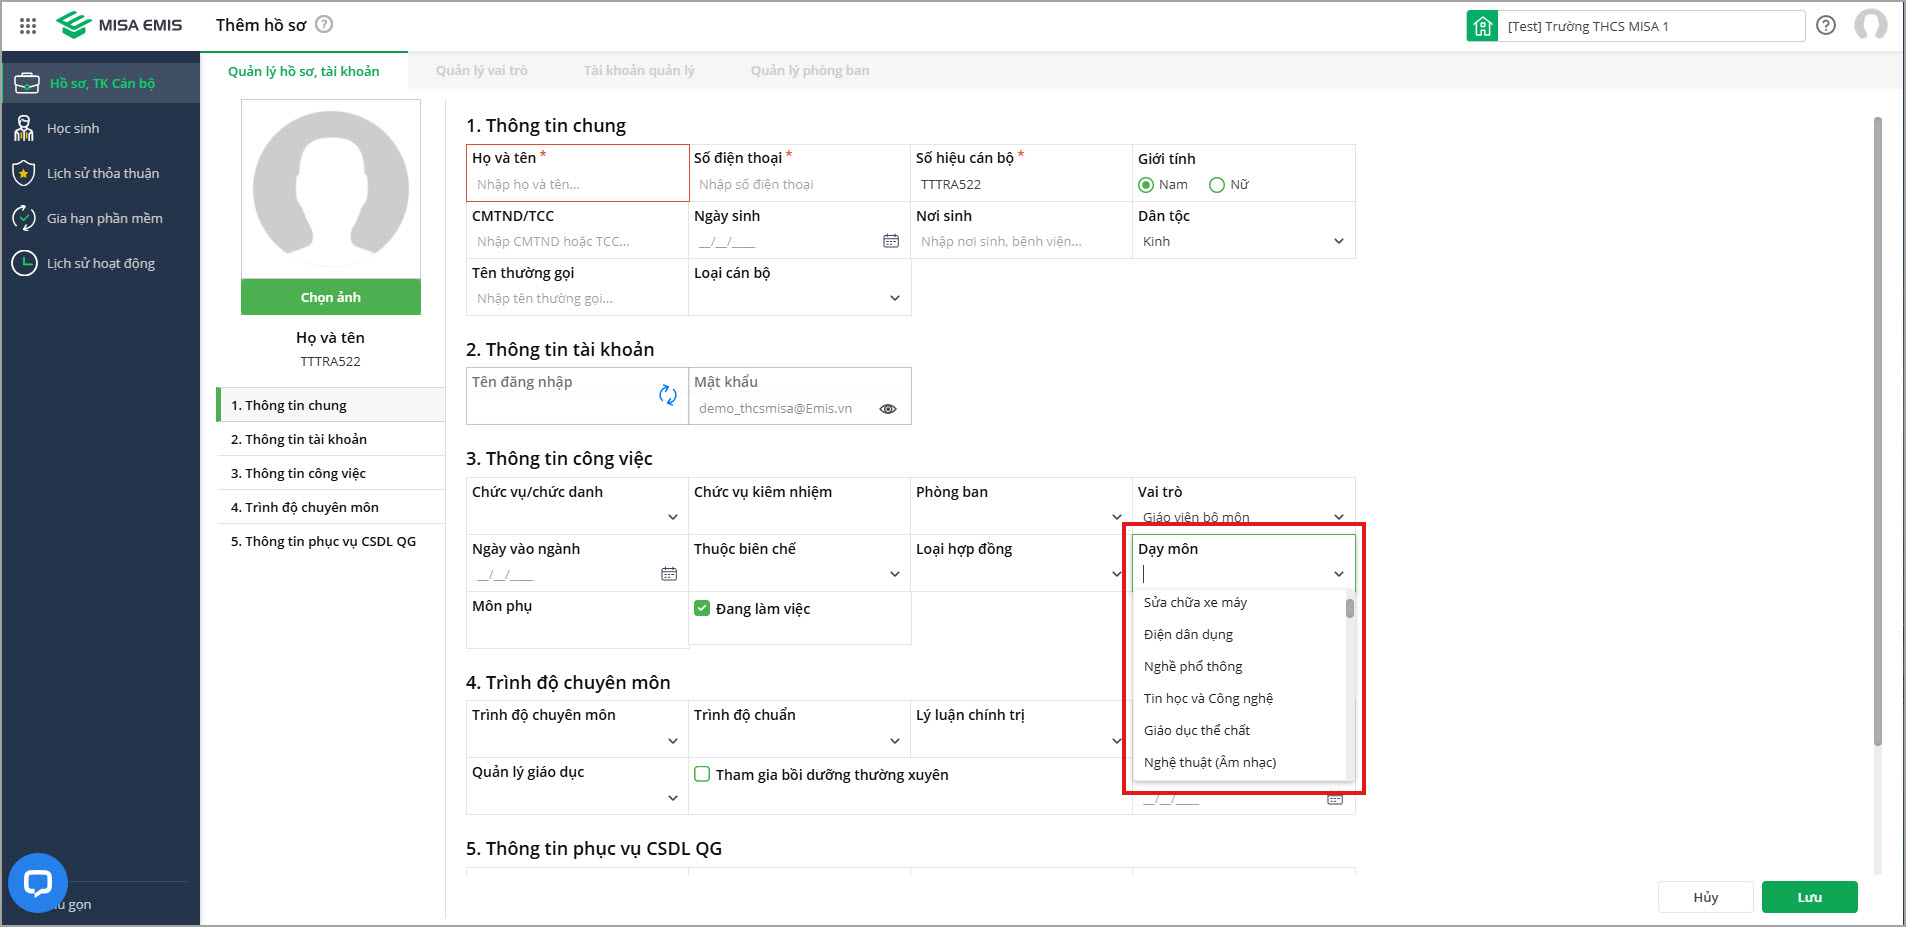Open the user avatar menu
Viewport: 1906px width, 927px height.
pos(1870,25)
